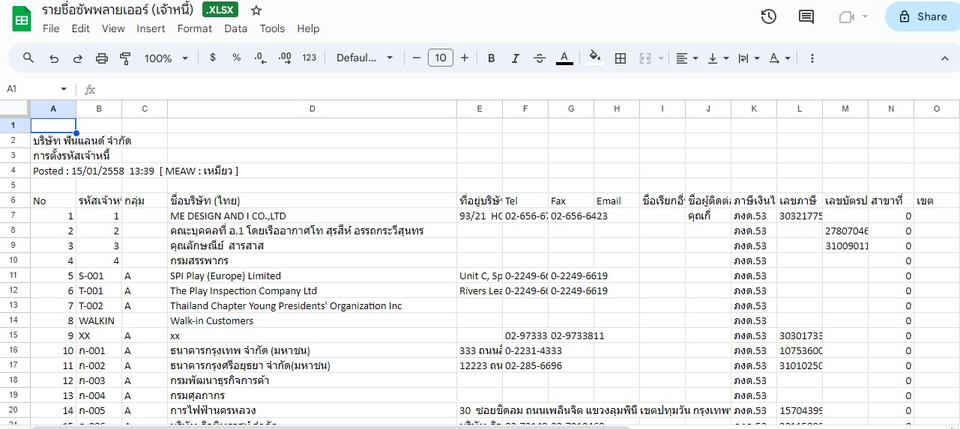This screenshot has width=960, height=429.
Task: Open more number formats 123
Action: (x=309, y=58)
